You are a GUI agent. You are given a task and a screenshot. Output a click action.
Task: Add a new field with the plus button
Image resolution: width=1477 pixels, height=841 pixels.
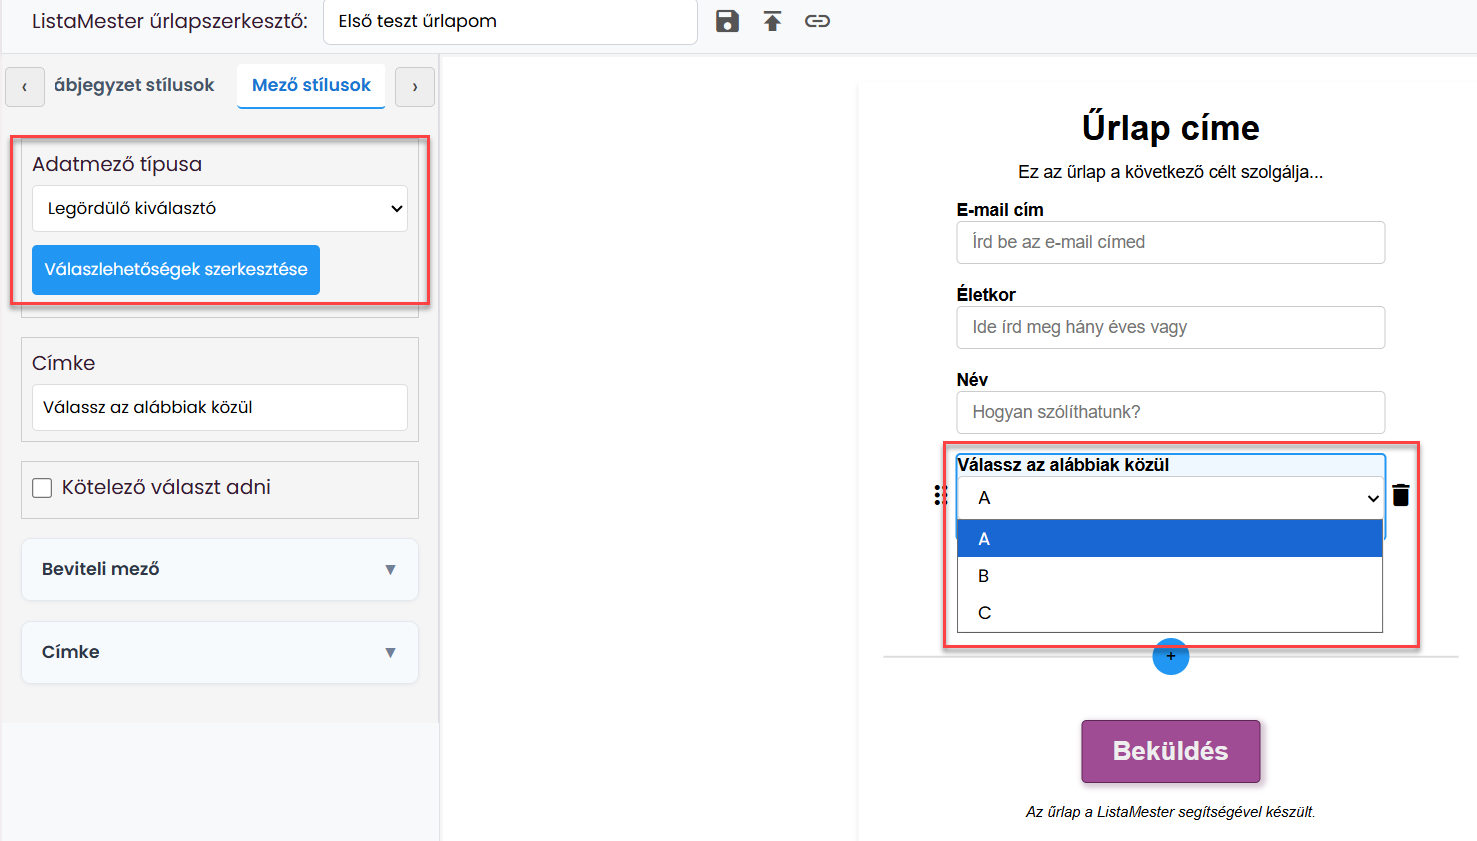click(1171, 656)
